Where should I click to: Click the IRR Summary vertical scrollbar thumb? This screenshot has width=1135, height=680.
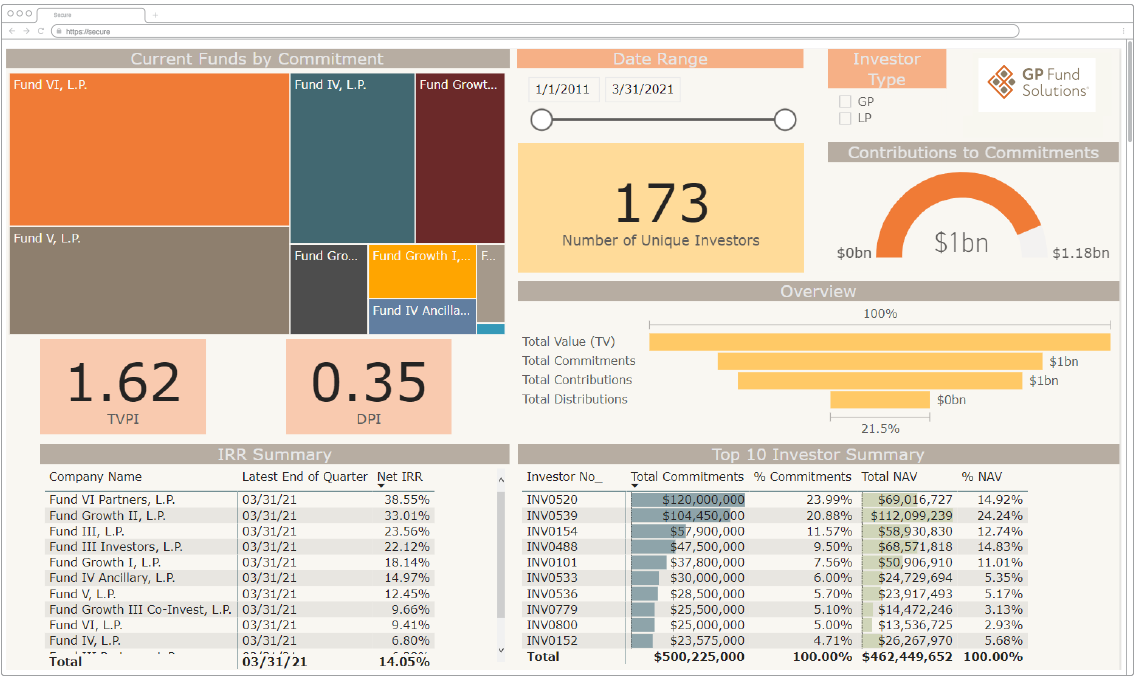501,555
